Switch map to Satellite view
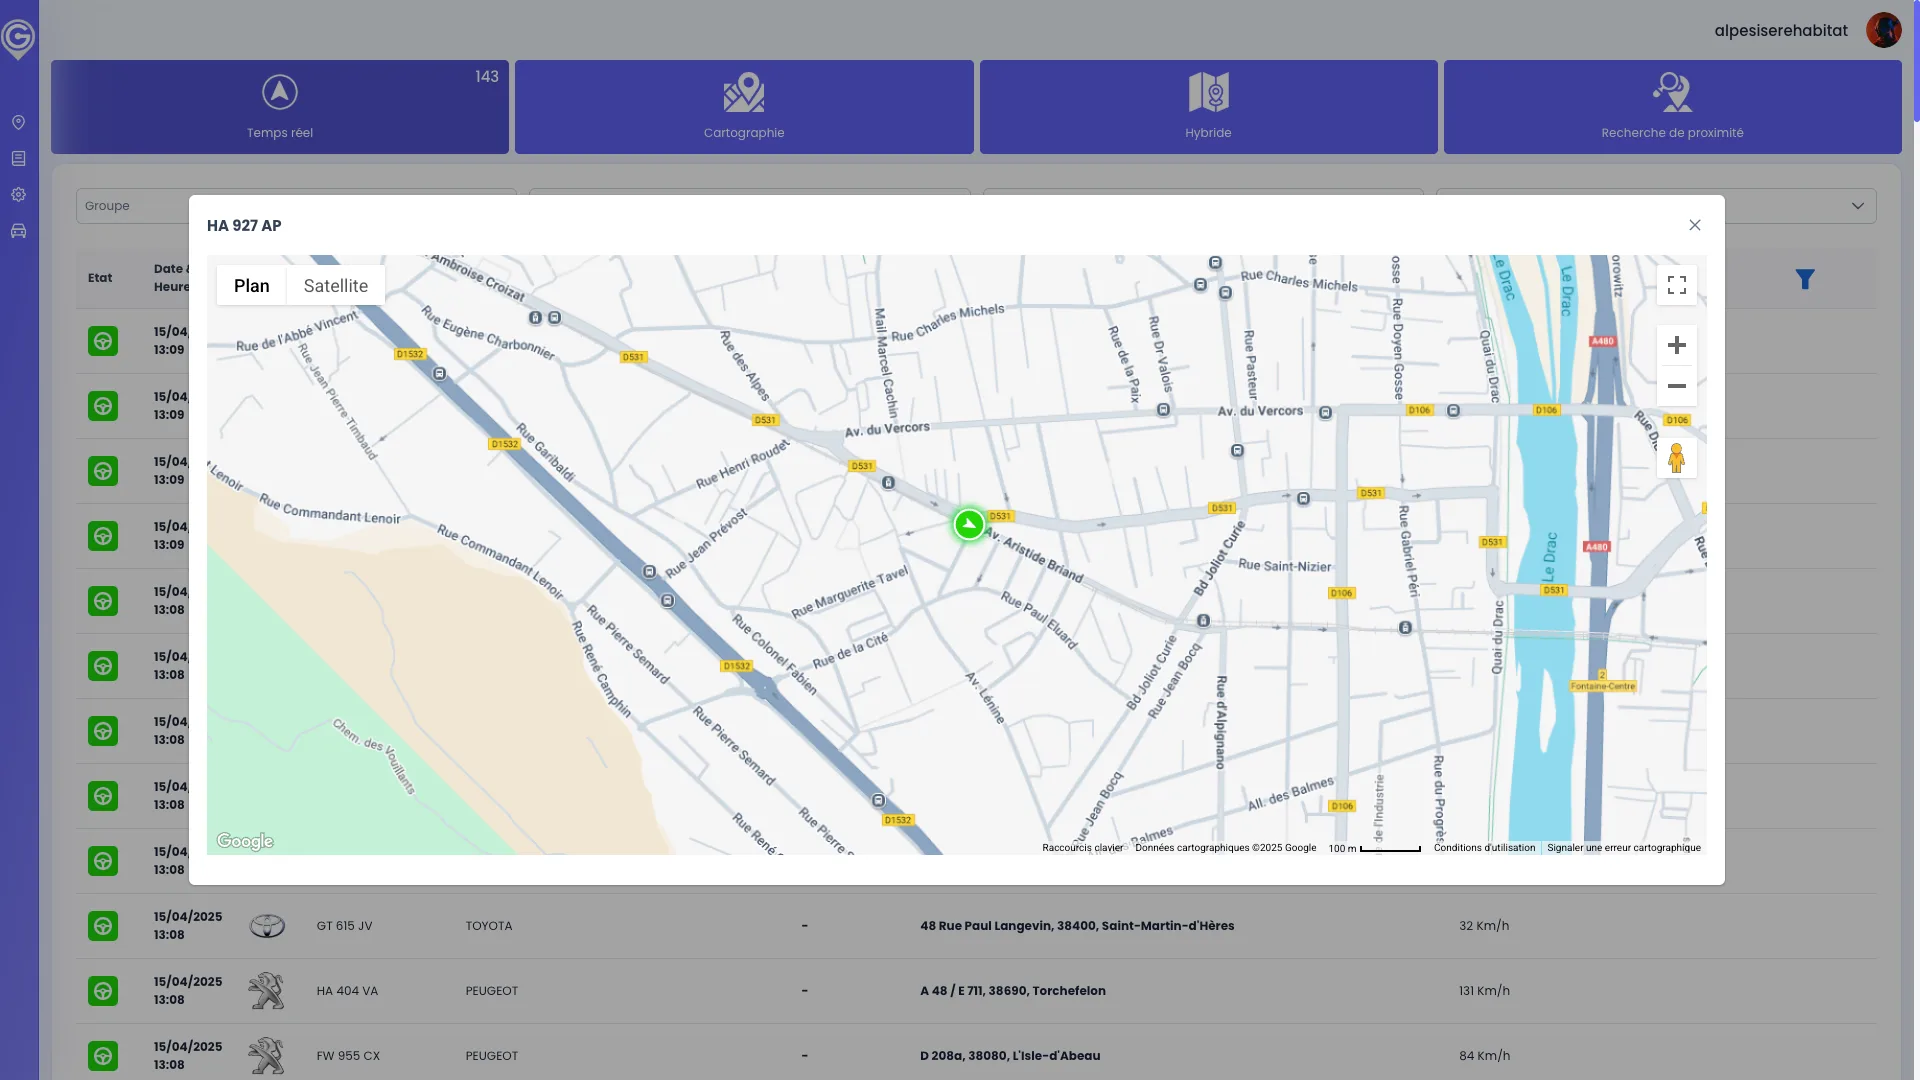The height and width of the screenshot is (1080, 1920). click(x=335, y=286)
